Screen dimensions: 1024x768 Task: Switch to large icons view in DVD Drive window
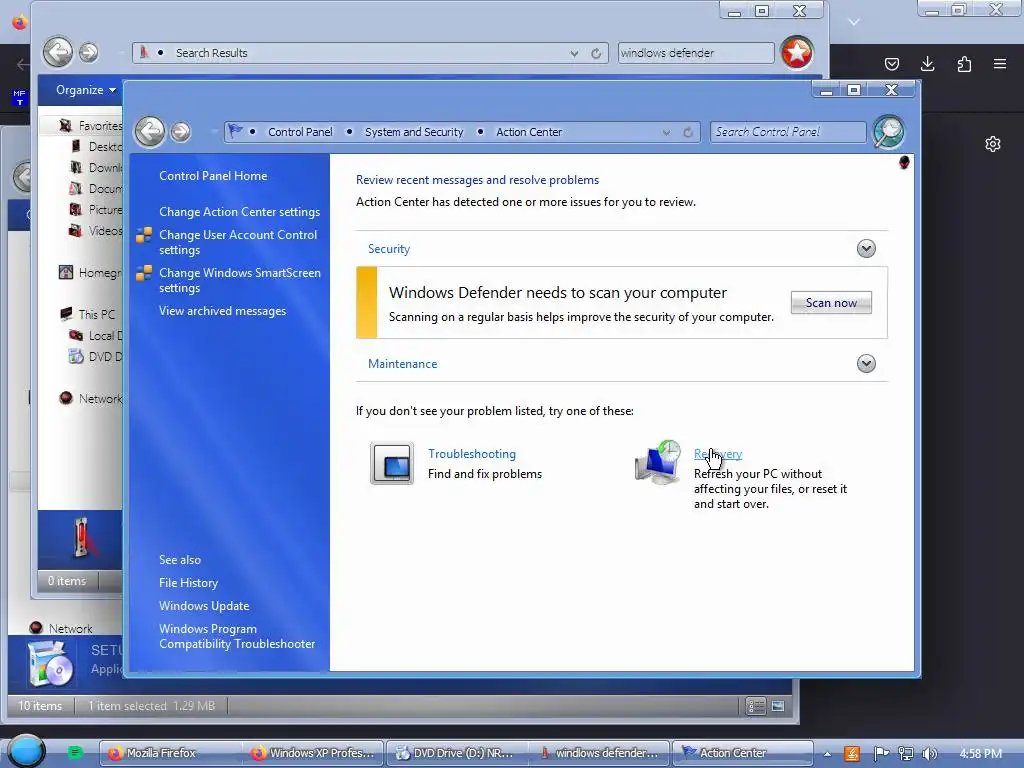[778, 706]
